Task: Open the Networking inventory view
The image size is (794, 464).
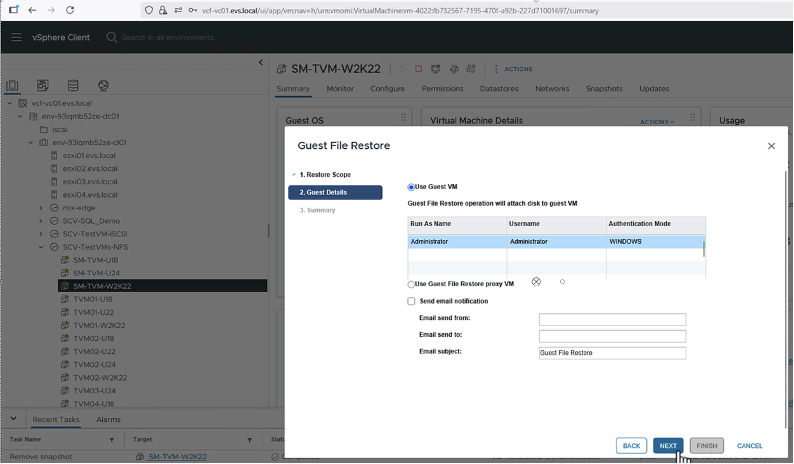Action: coord(103,86)
